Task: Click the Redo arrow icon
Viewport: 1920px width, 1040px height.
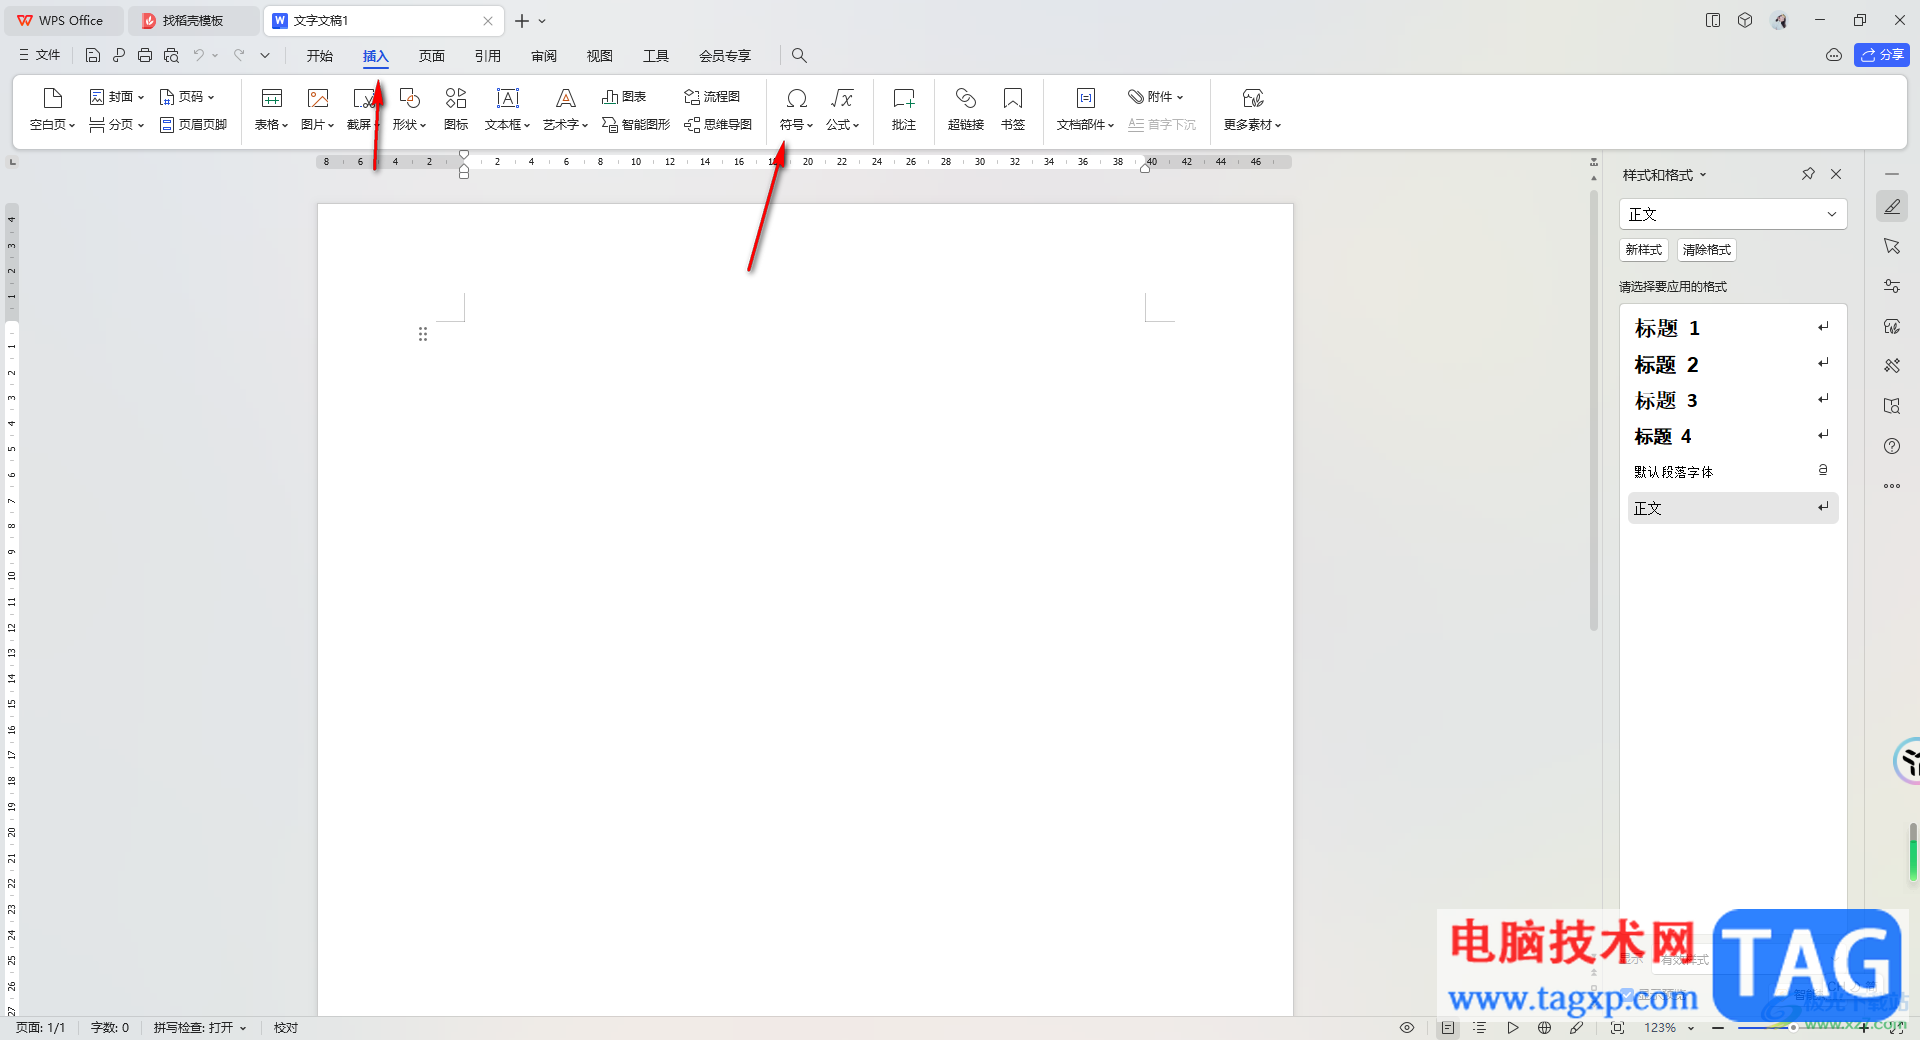Action: point(239,55)
